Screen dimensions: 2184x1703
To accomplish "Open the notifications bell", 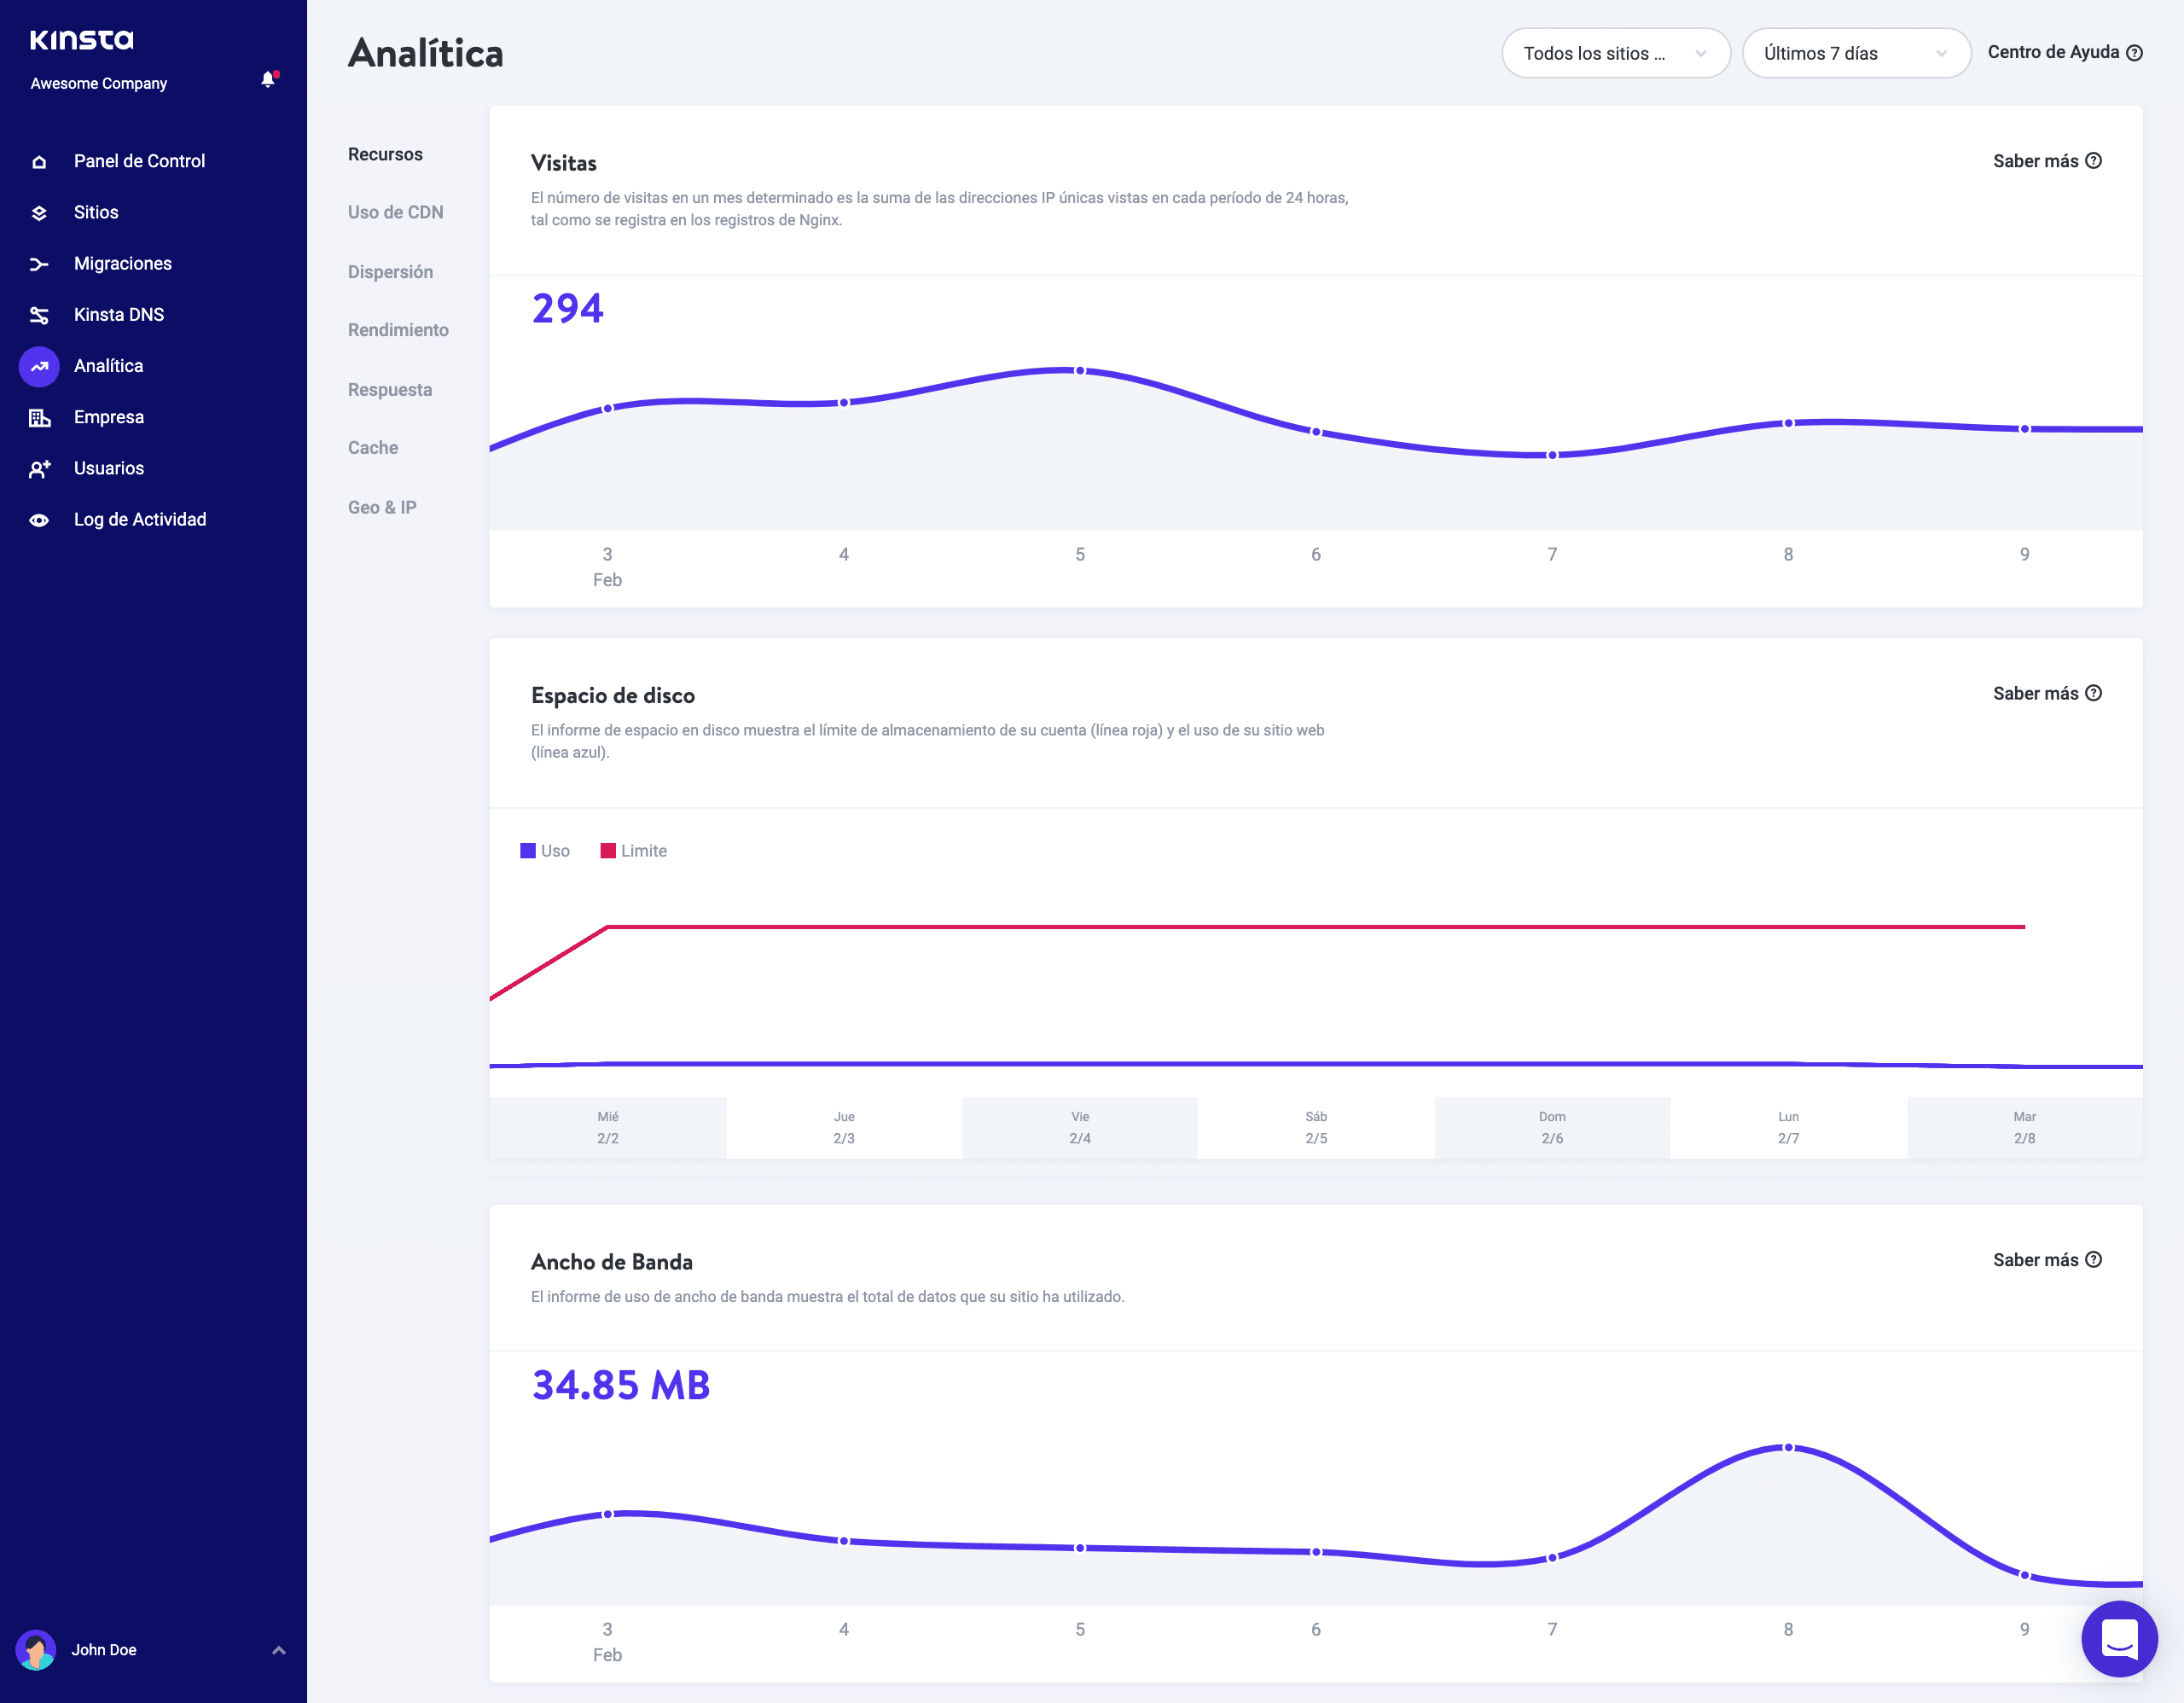I will click(267, 79).
